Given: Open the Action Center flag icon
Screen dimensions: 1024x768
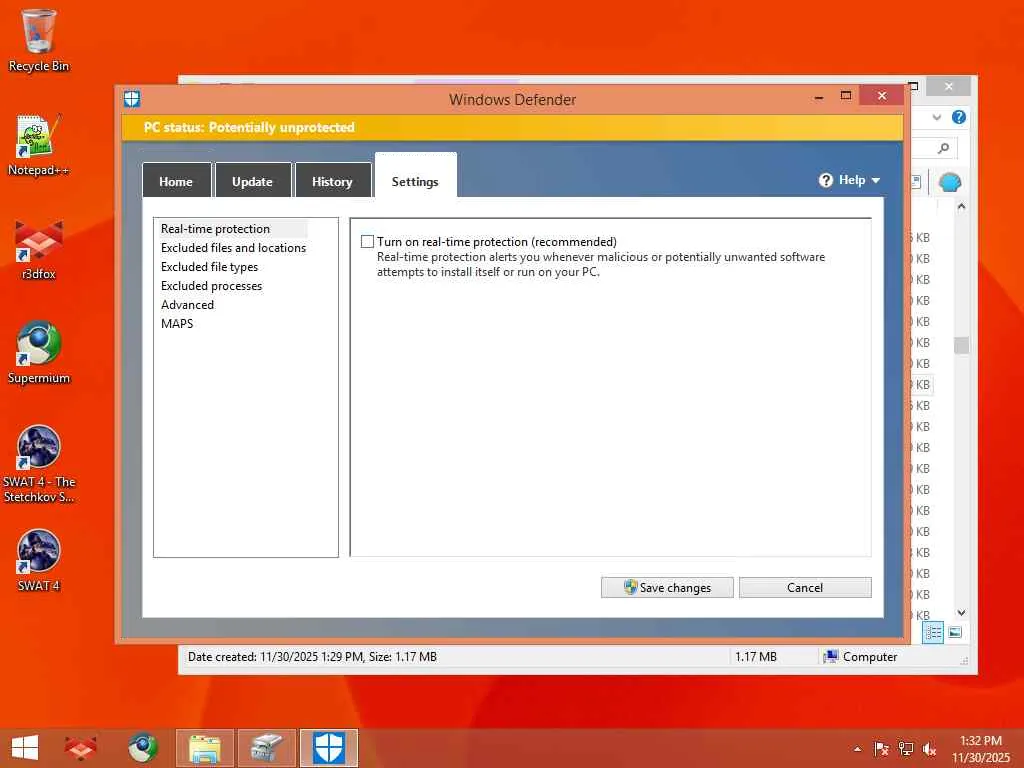Looking at the screenshot, I should pos(881,748).
